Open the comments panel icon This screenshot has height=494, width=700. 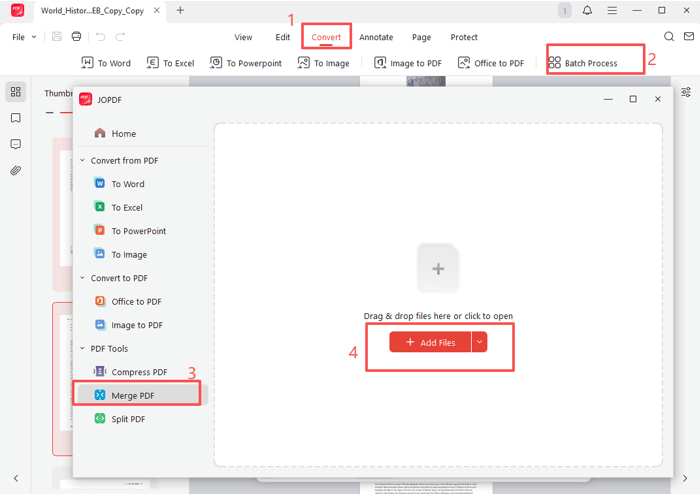16,144
